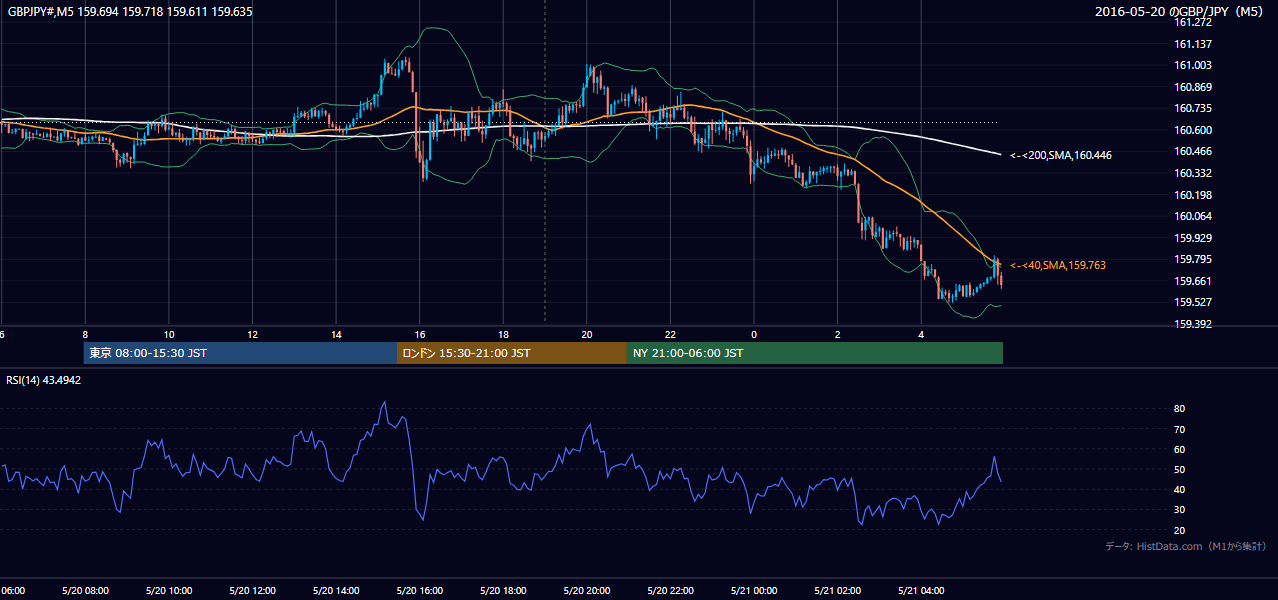The height and width of the screenshot is (600, 1278).
Task: Click price axis value 159.527
Action: (1193, 302)
